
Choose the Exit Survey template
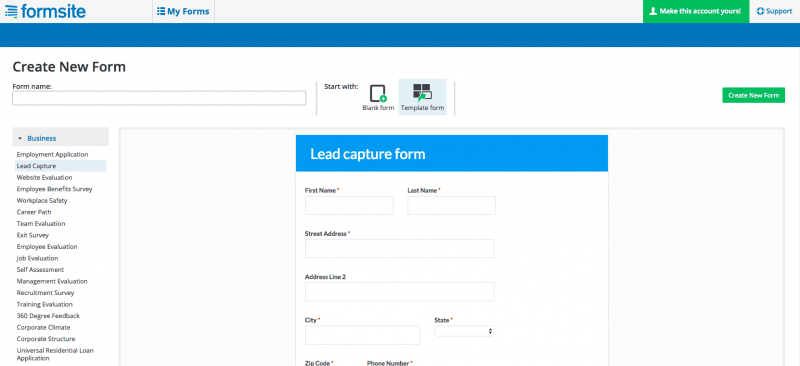point(33,235)
